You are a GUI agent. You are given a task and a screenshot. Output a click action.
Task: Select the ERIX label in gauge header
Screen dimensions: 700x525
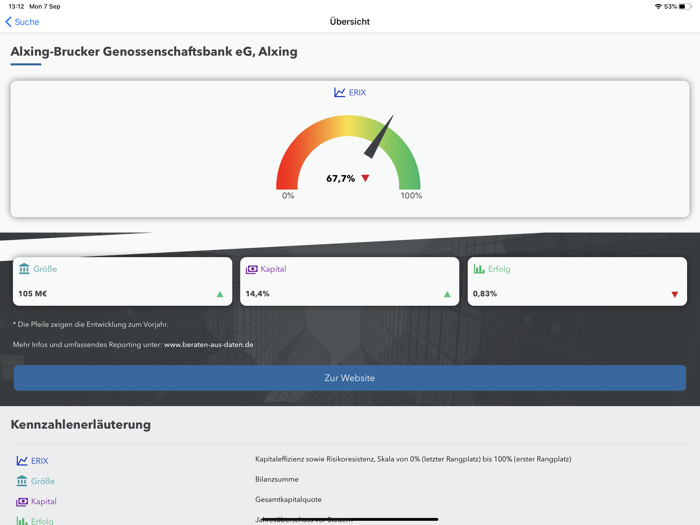[x=357, y=92]
